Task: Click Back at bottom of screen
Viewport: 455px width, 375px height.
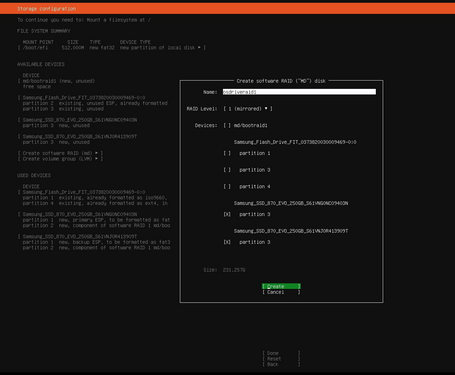Action: pos(281,364)
